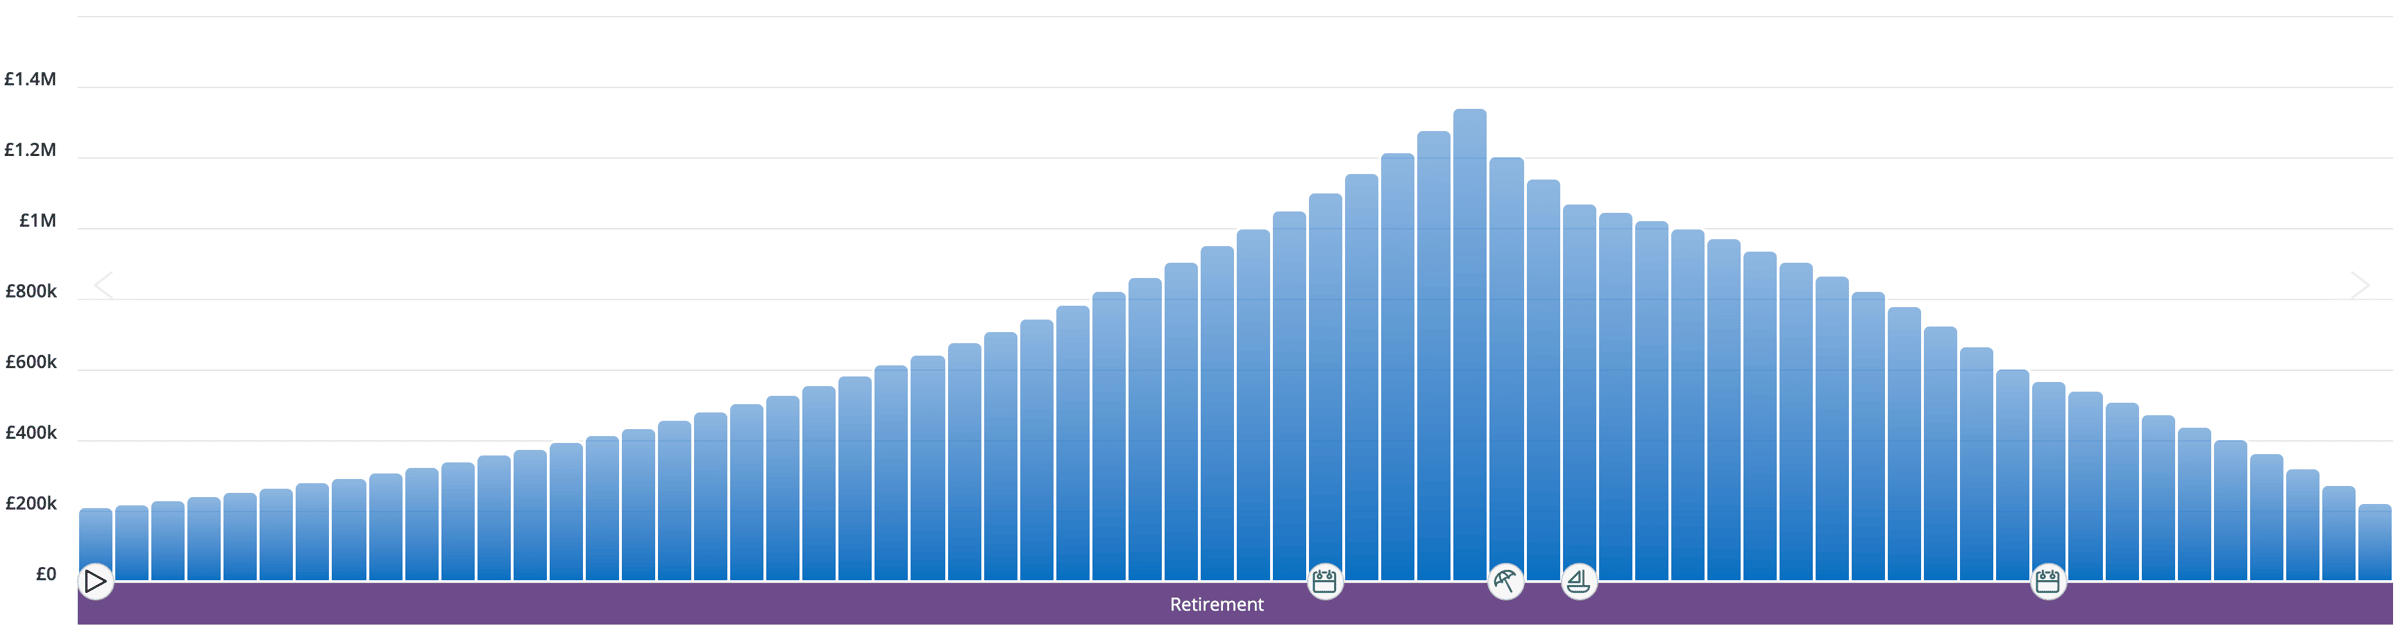
Task: Select the bar immediately left of the peak
Action: pyautogui.click(x=1433, y=350)
